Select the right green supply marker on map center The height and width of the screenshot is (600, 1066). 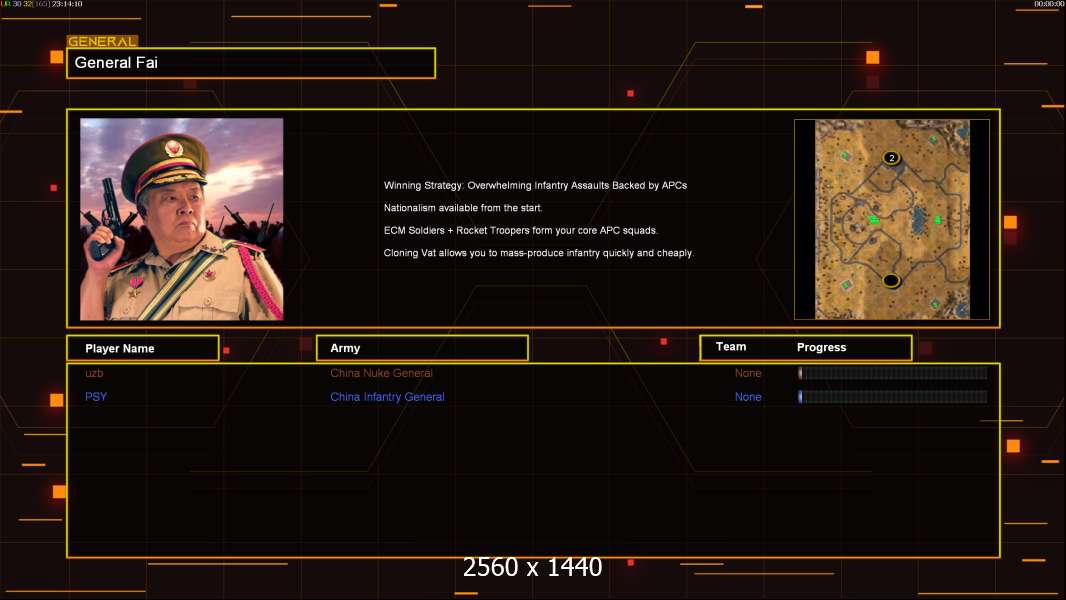(938, 219)
